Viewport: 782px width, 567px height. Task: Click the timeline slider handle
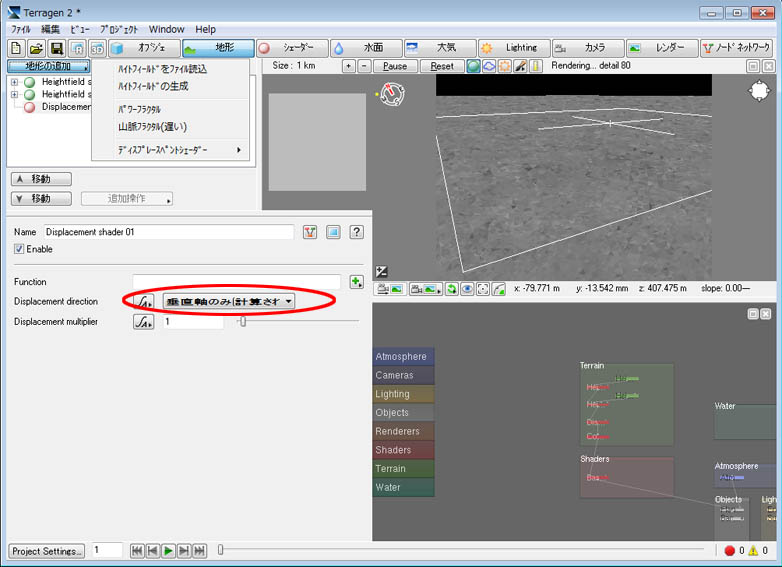coord(220,550)
